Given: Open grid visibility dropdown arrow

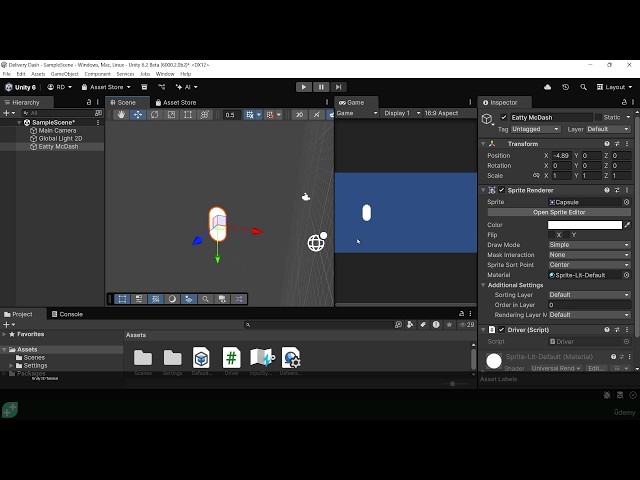Looking at the screenshot, I should (259, 115).
